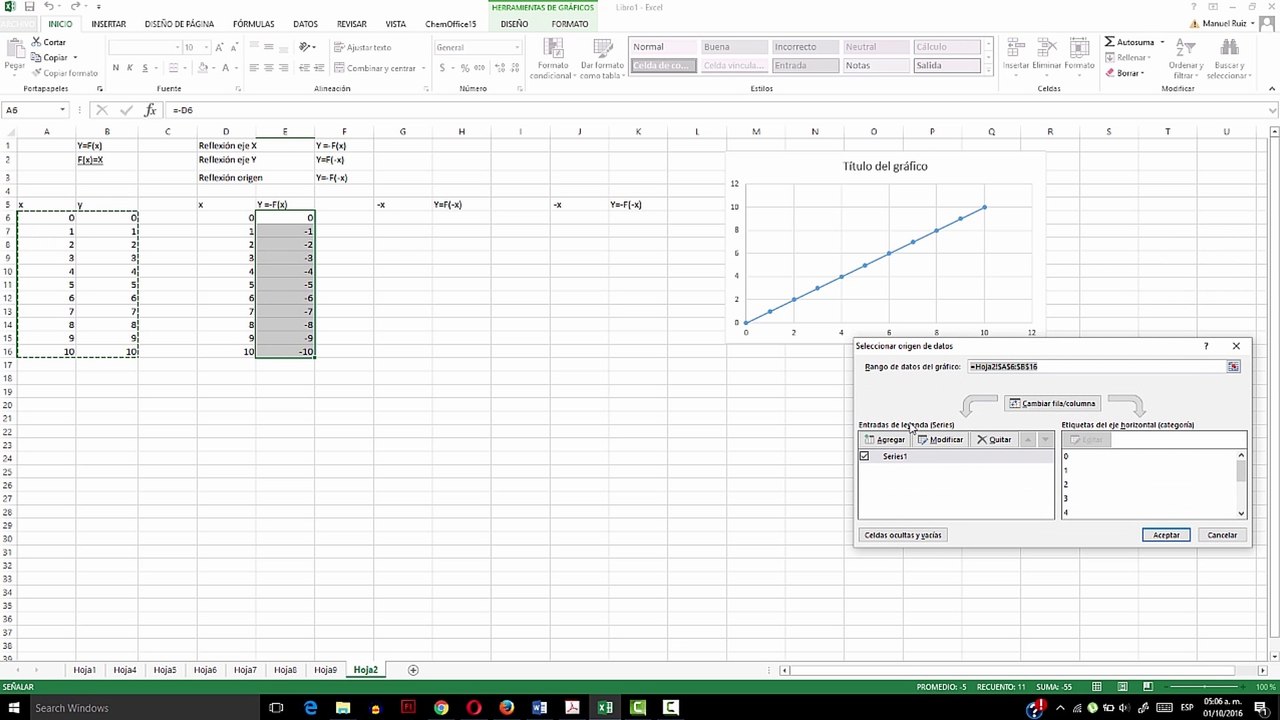Open the Copiar dropdown arrow
The width and height of the screenshot is (1280, 720).
click(75, 58)
